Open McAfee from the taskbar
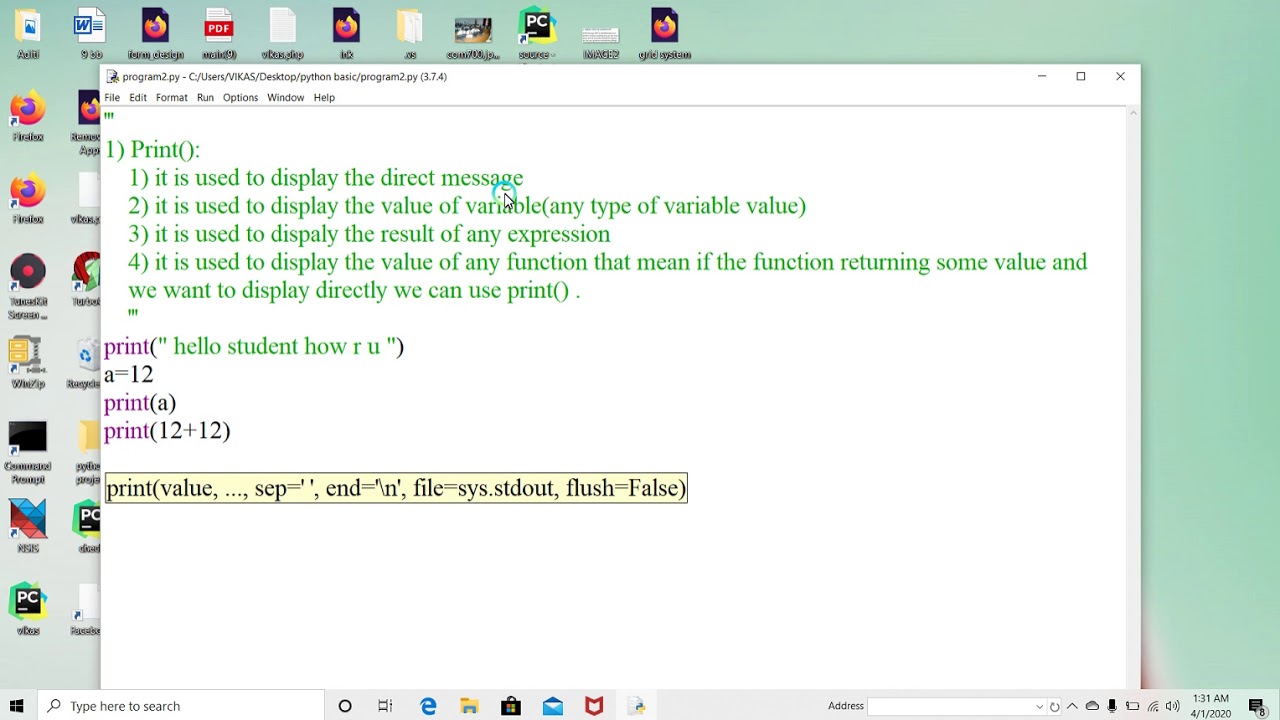The height and width of the screenshot is (720, 1280). point(594,706)
